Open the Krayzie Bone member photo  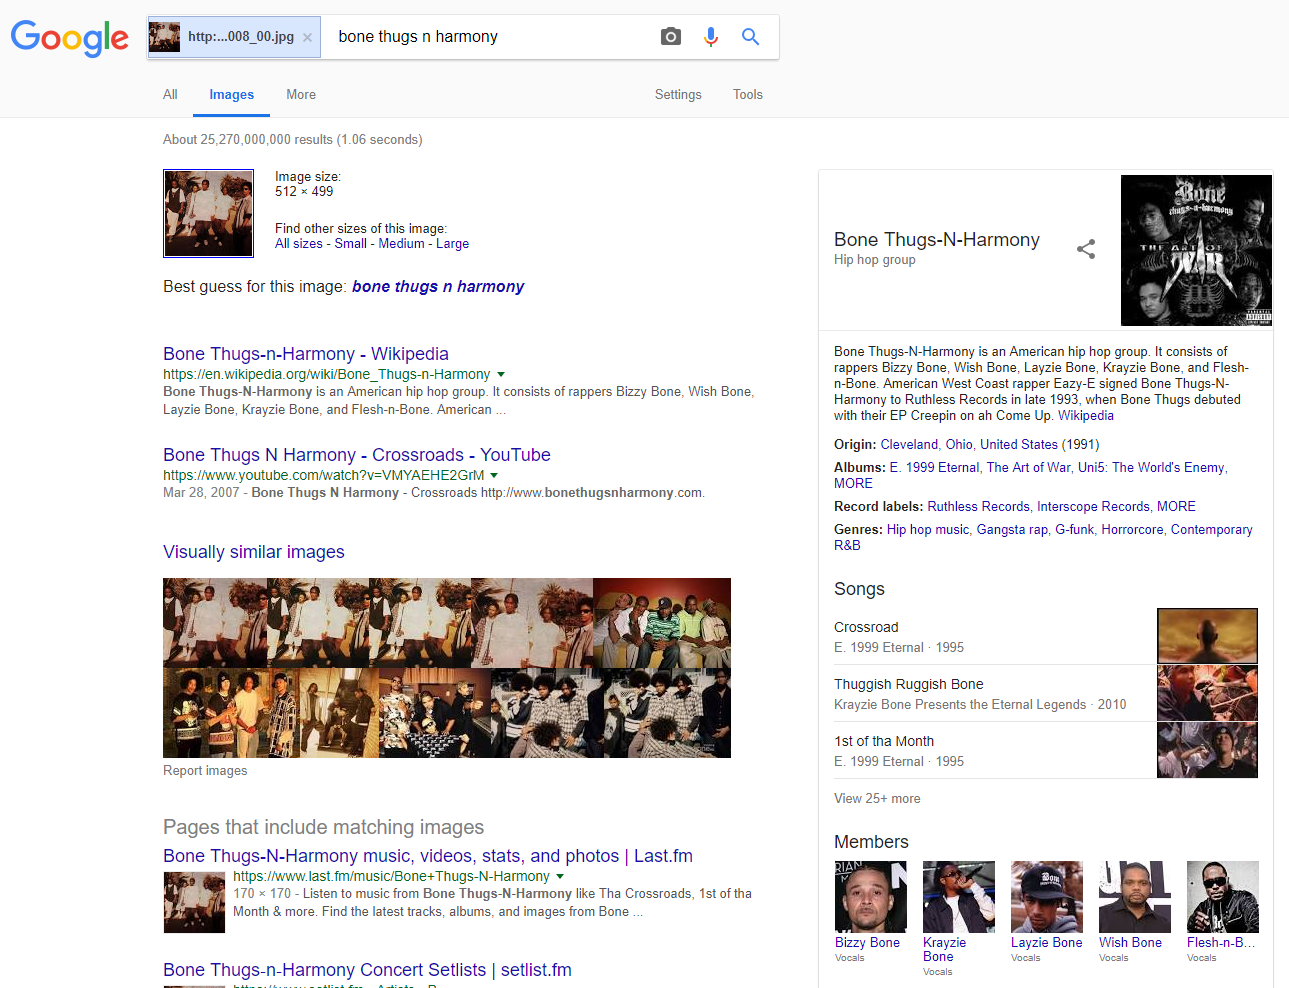click(959, 897)
